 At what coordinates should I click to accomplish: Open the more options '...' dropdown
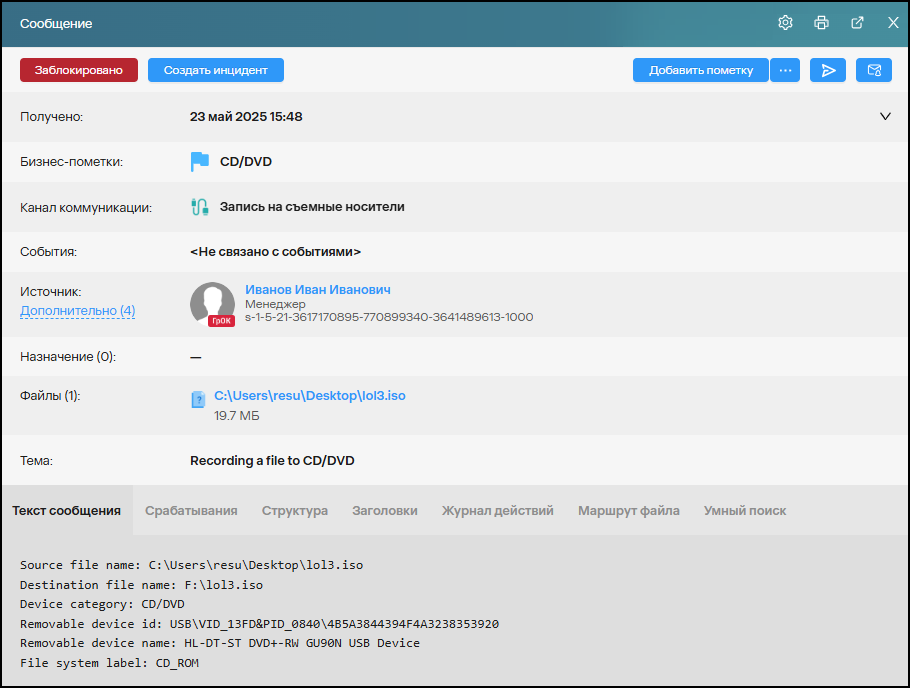[785, 70]
